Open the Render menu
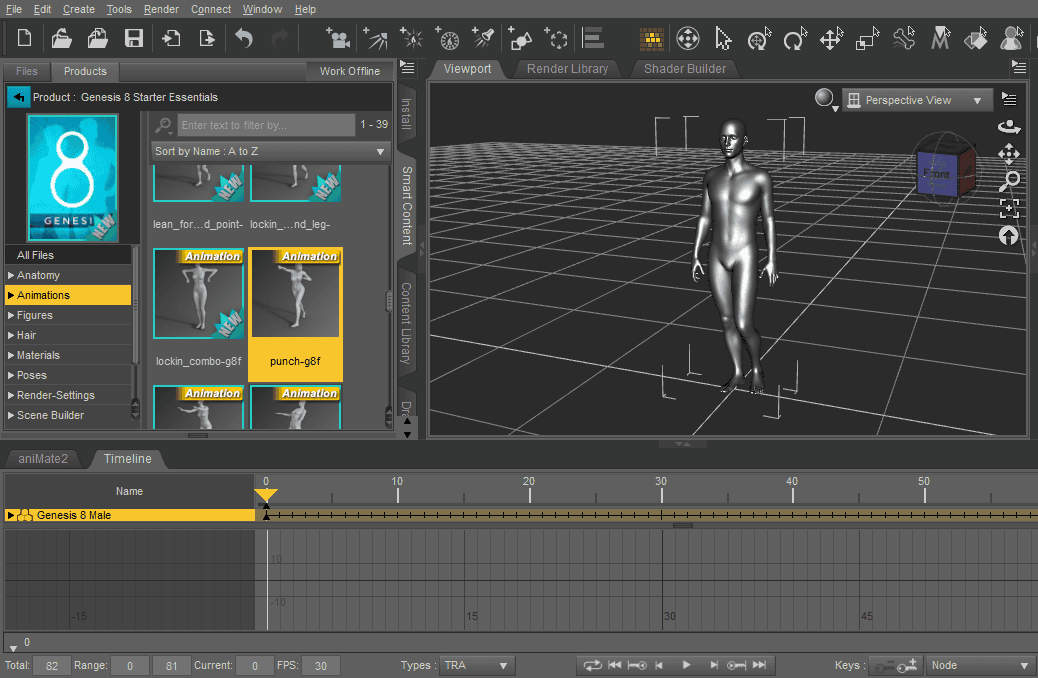The height and width of the screenshot is (678, 1038). (160, 9)
